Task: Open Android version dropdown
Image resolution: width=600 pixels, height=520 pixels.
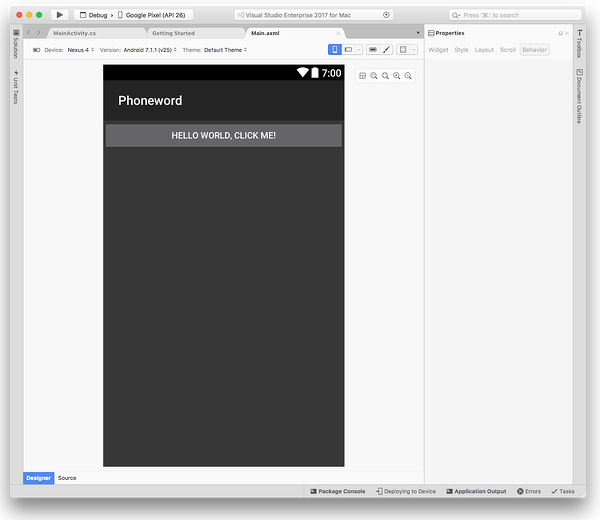Action: pos(150,49)
